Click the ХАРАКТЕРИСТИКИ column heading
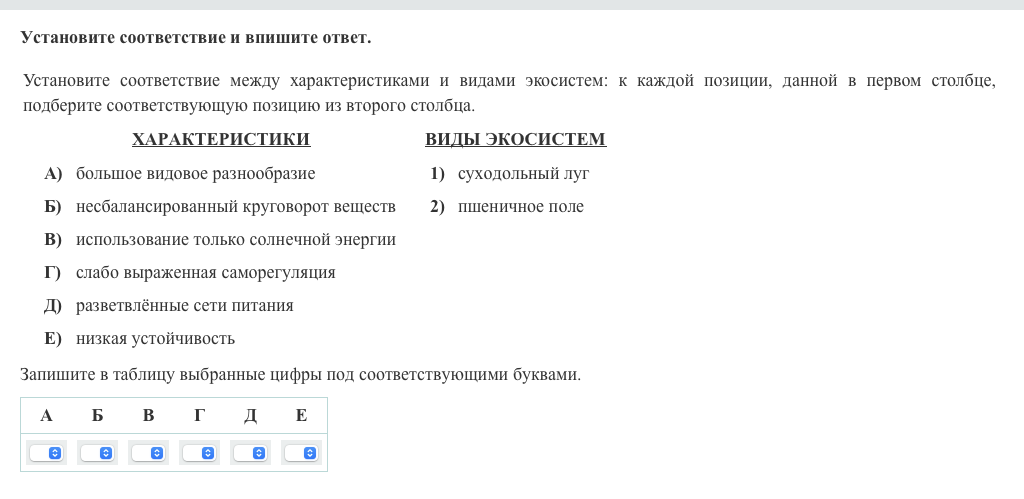 click(221, 140)
